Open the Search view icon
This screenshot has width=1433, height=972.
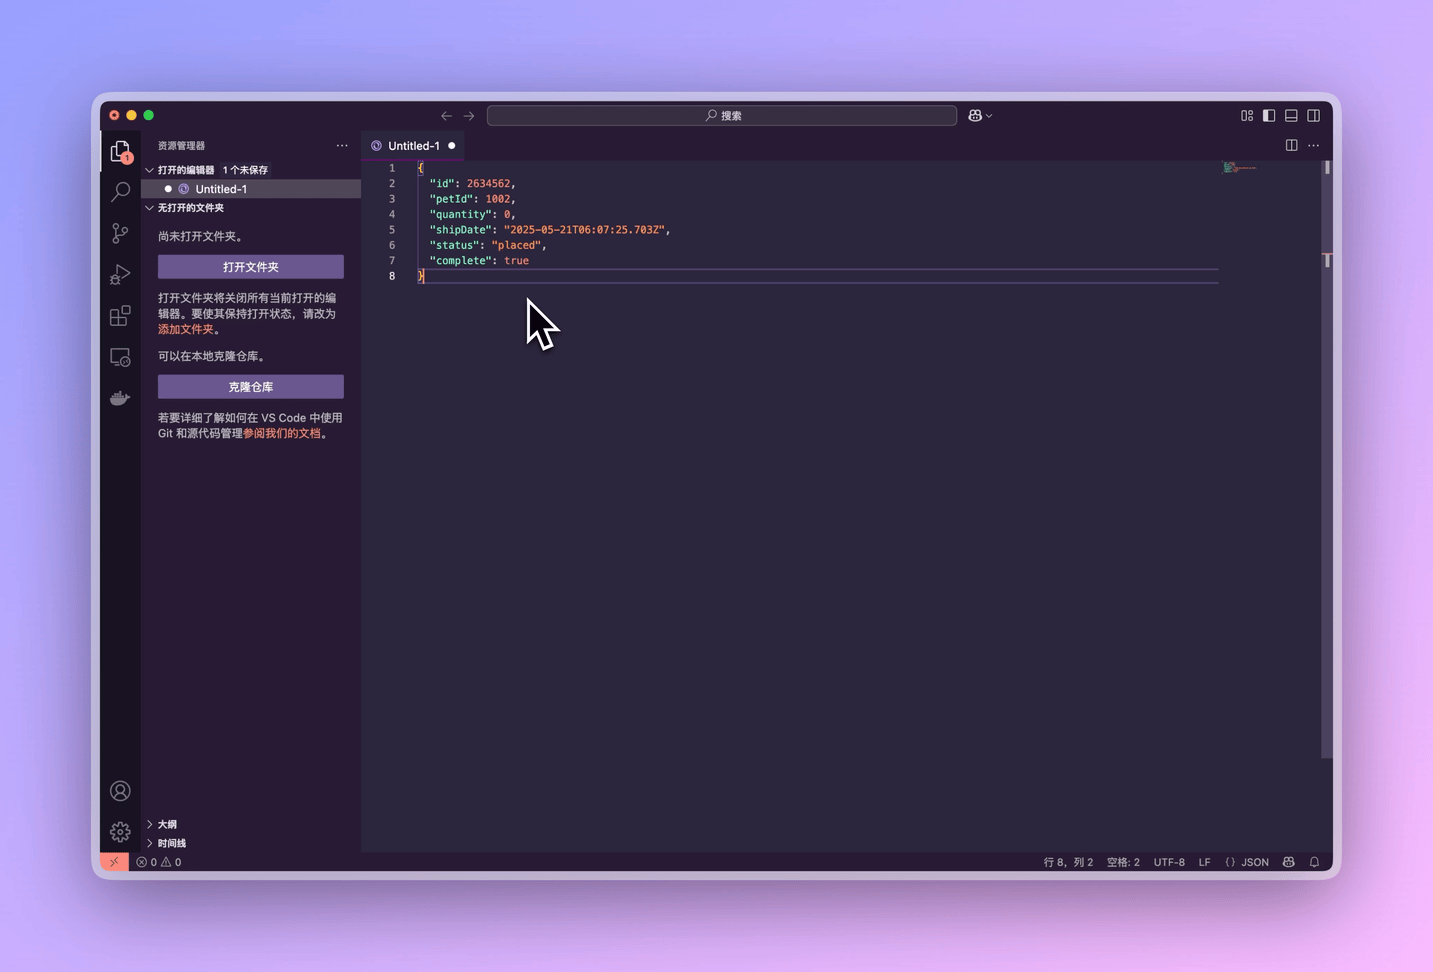coord(120,191)
